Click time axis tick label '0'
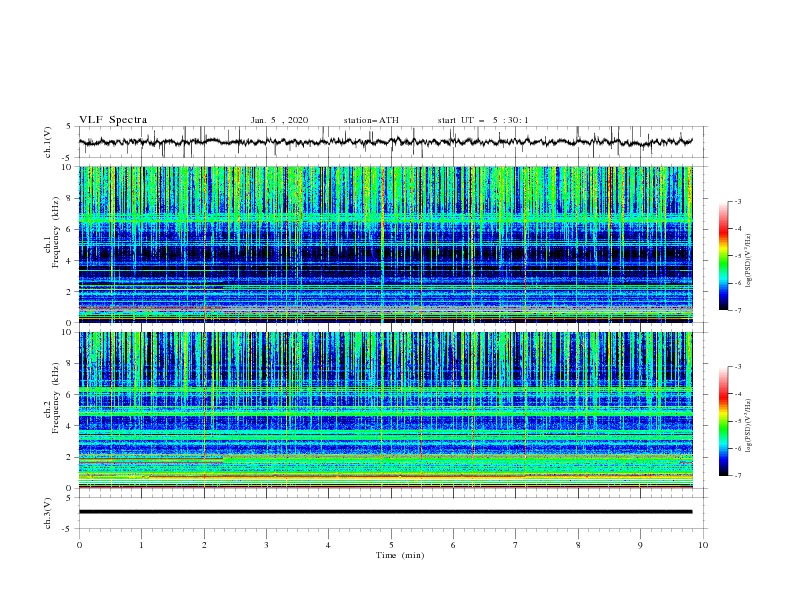This screenshot has width=792, height=612. [x=79, y=545]
